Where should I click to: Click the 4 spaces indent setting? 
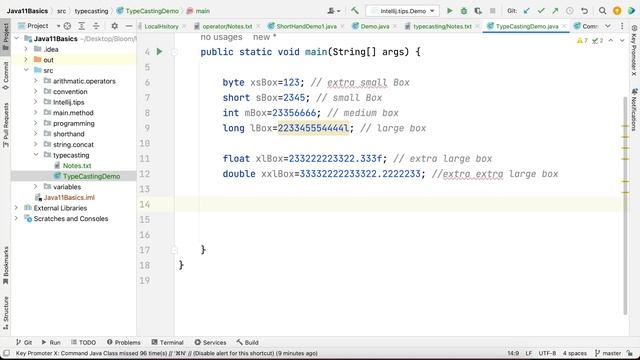574,353
